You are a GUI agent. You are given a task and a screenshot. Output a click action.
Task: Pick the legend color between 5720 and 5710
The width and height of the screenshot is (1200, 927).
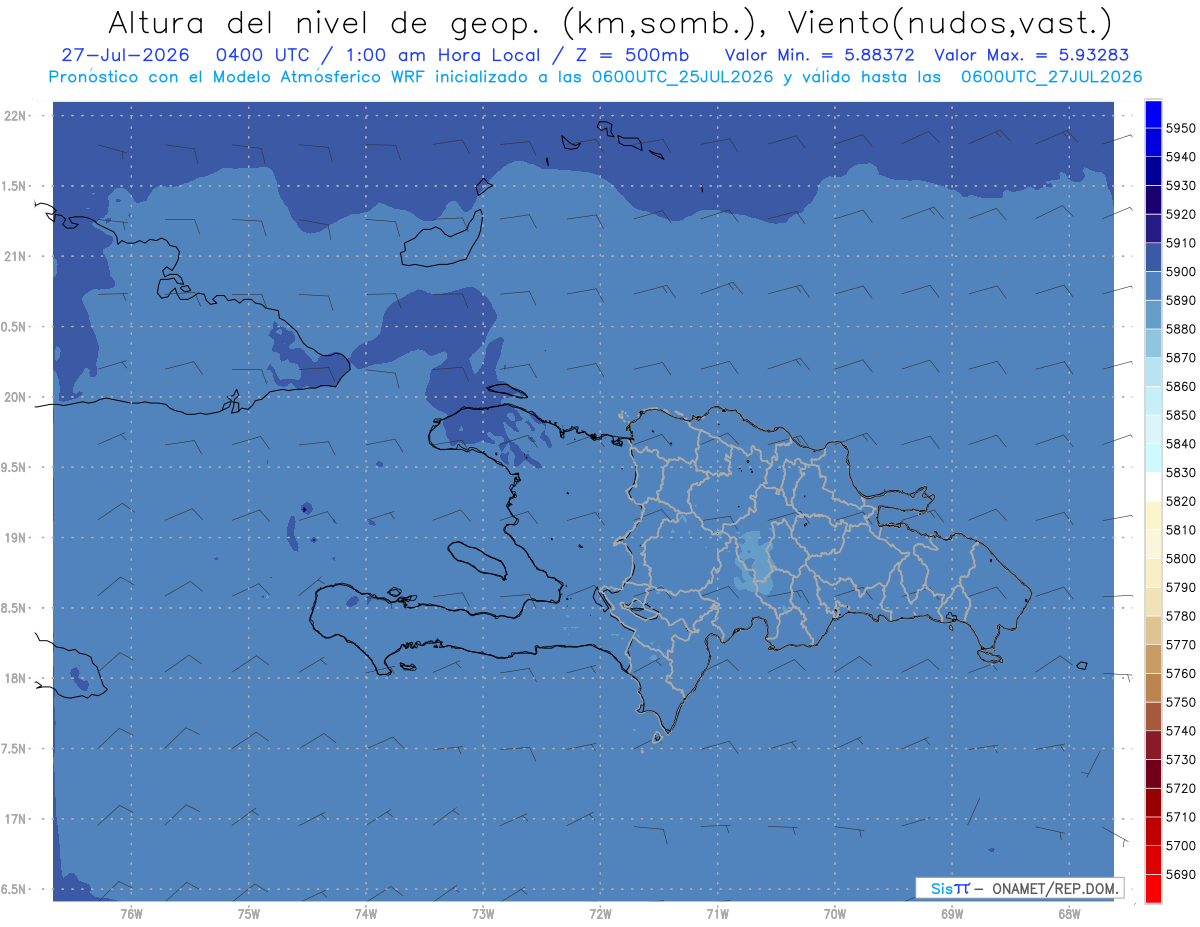pos(1153,802)
